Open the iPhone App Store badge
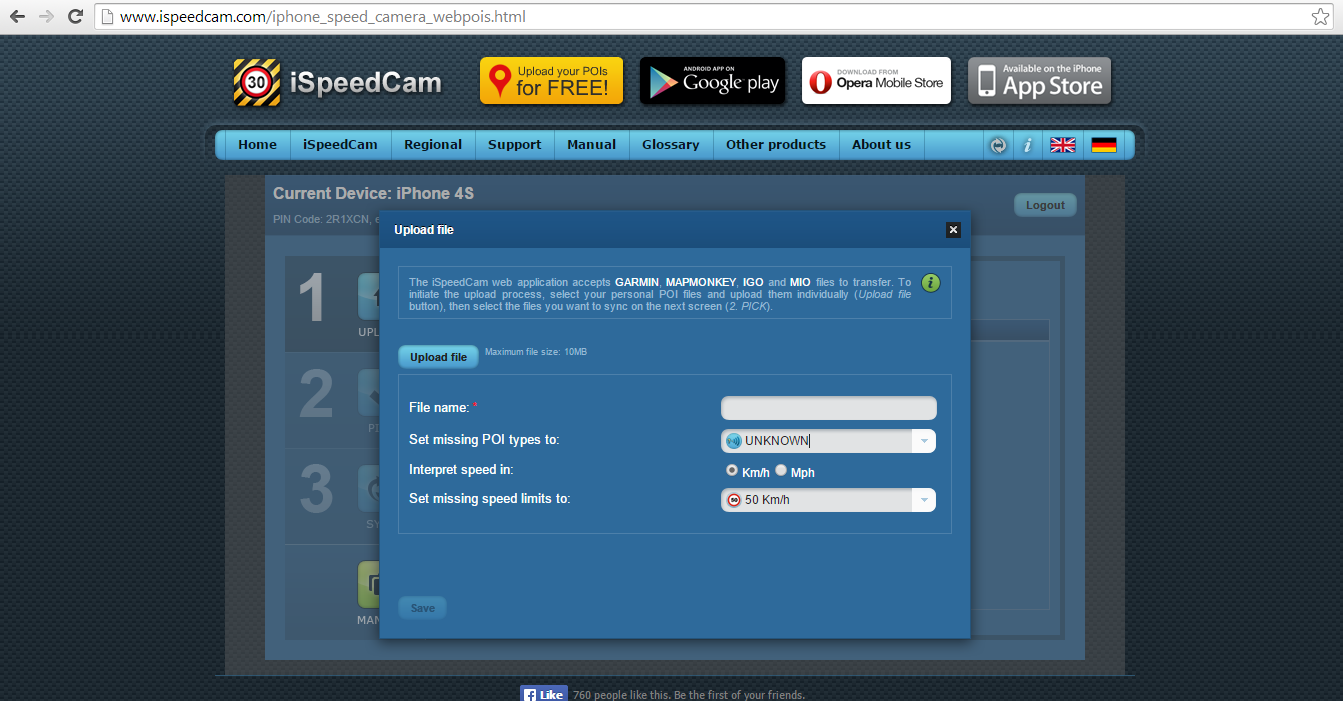Image resolution: width=1343 pixels, height=701 pixels. tap(1040, 81)
